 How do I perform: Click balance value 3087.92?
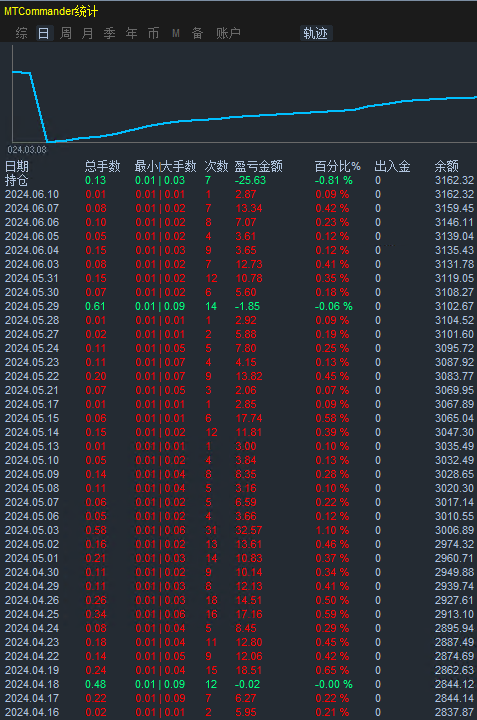pyautogui.click(x=455, y=362)
